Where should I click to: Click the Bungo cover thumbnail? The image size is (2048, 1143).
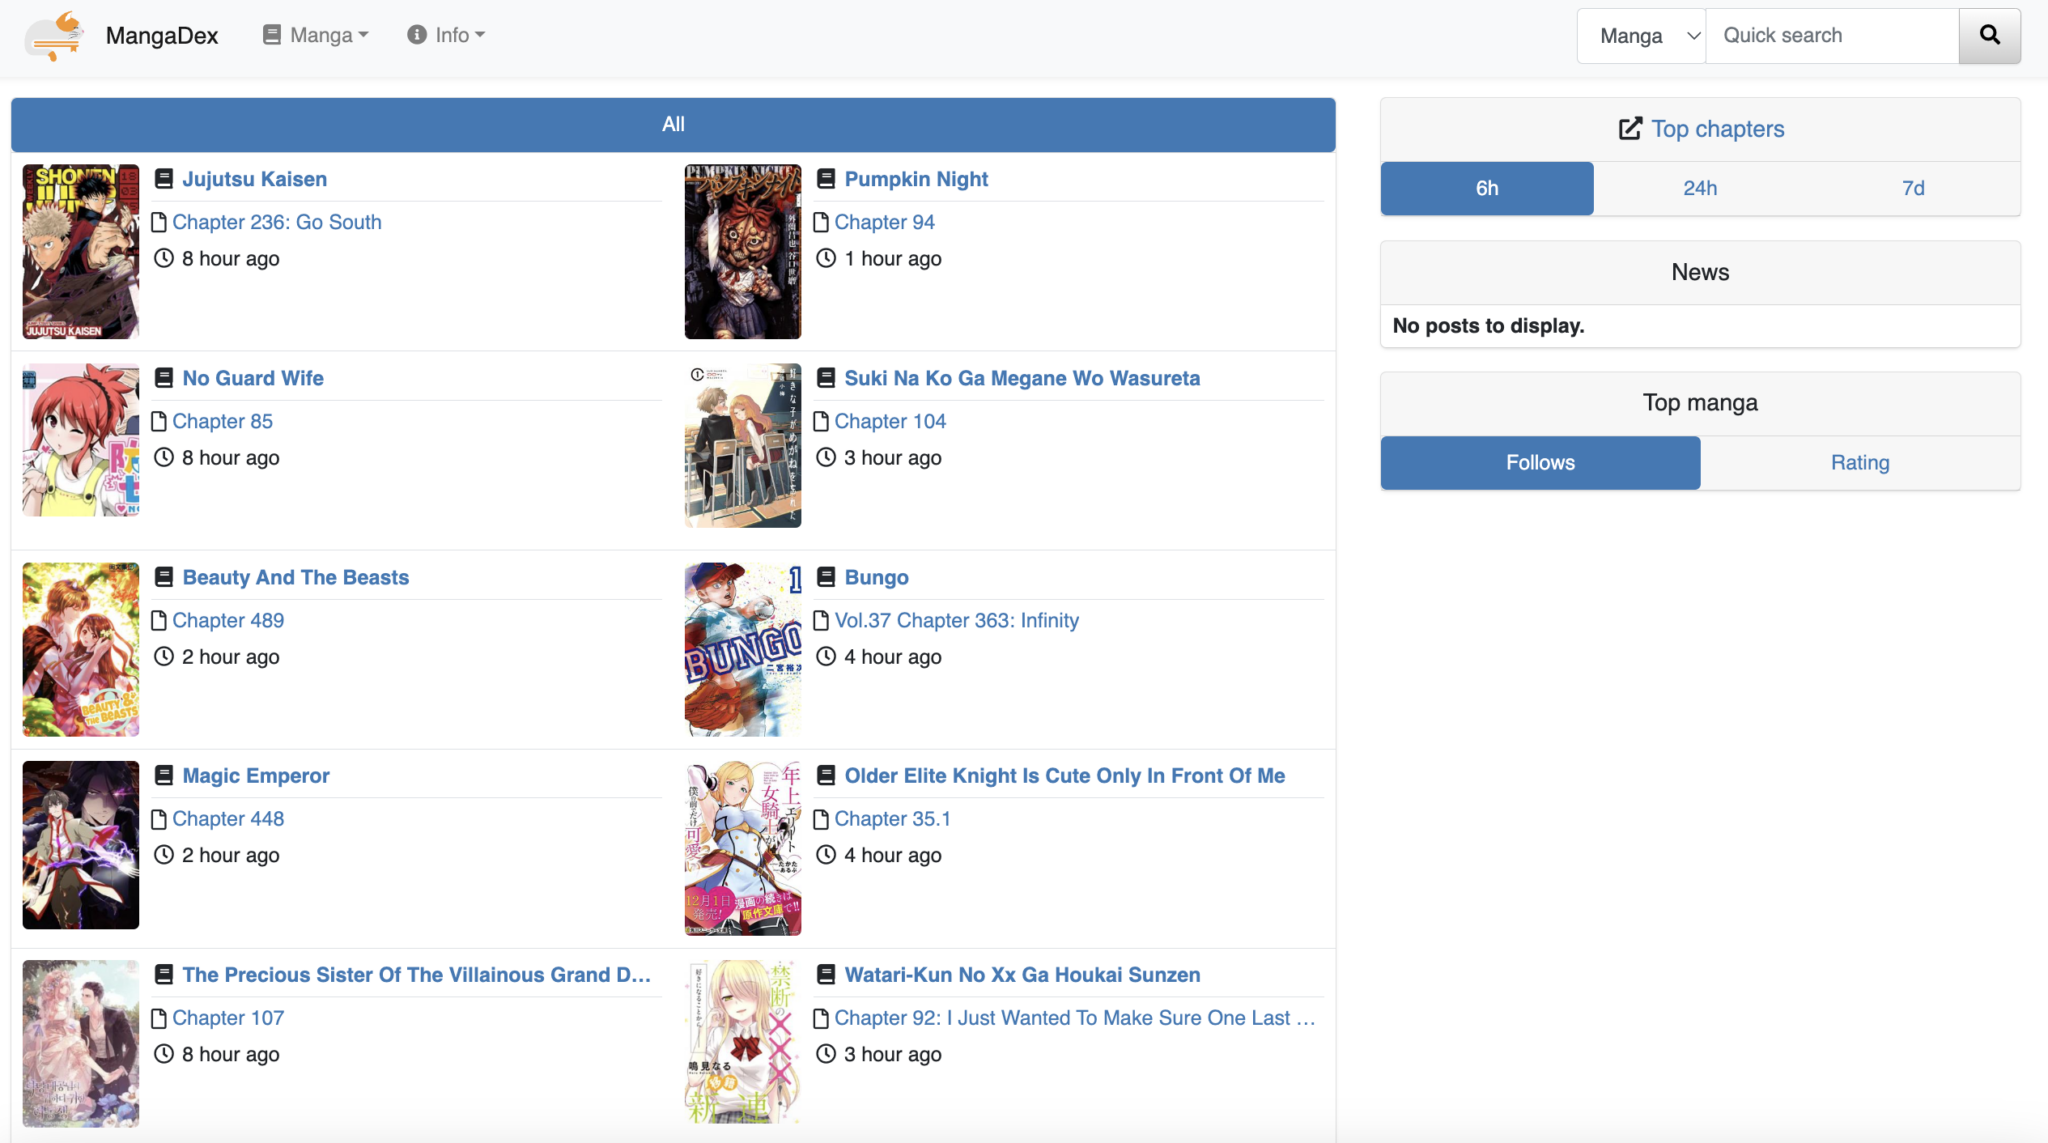pyautogui.click(x=743, y=649)
